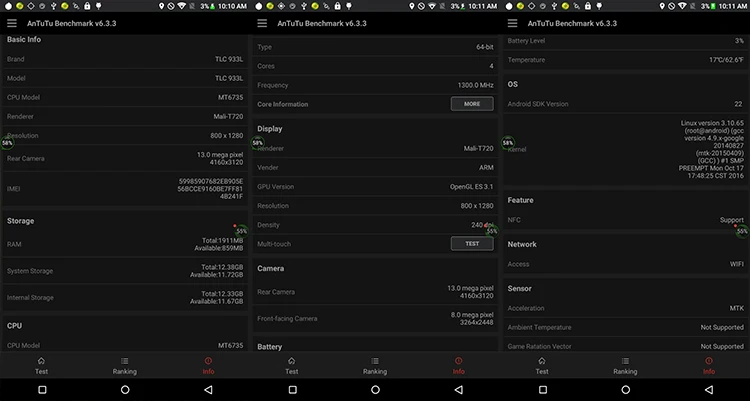
Task: Select Info tab in right screenshot
Action: tap(708, 366)
